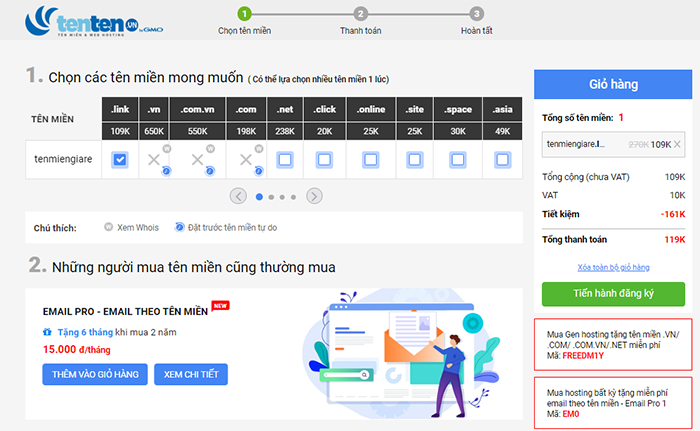Click XEM CHI TIẾT button
The image size is (700, 431).
tap(191, 374)
